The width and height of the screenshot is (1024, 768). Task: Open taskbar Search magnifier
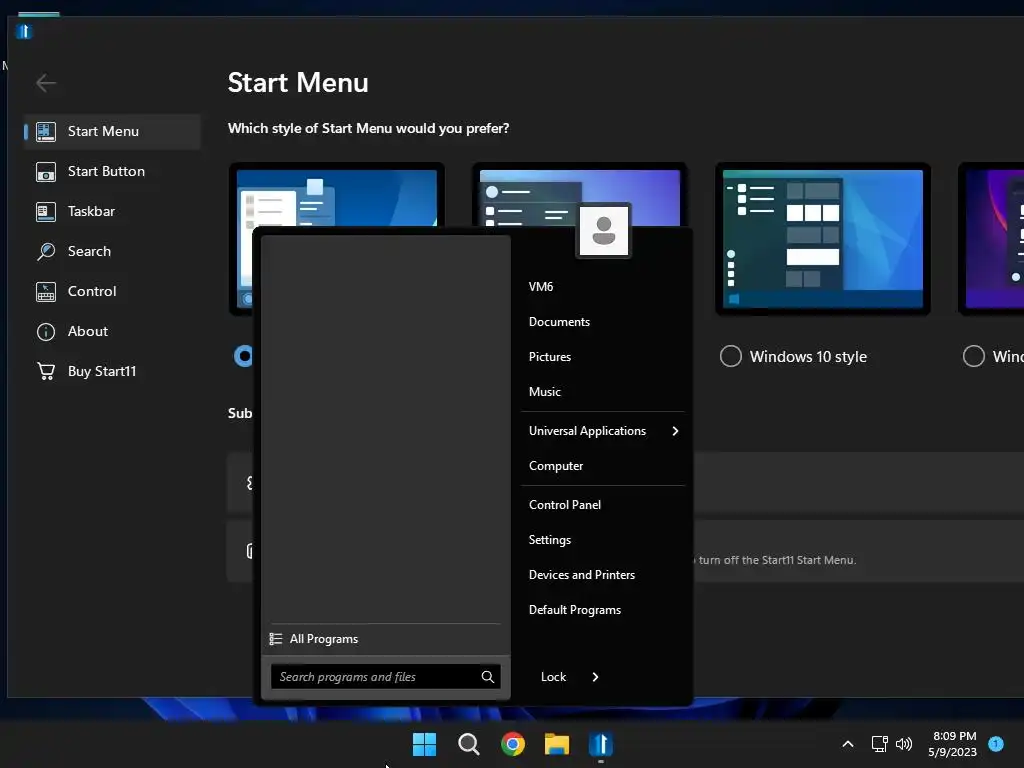tap(469, 744)
